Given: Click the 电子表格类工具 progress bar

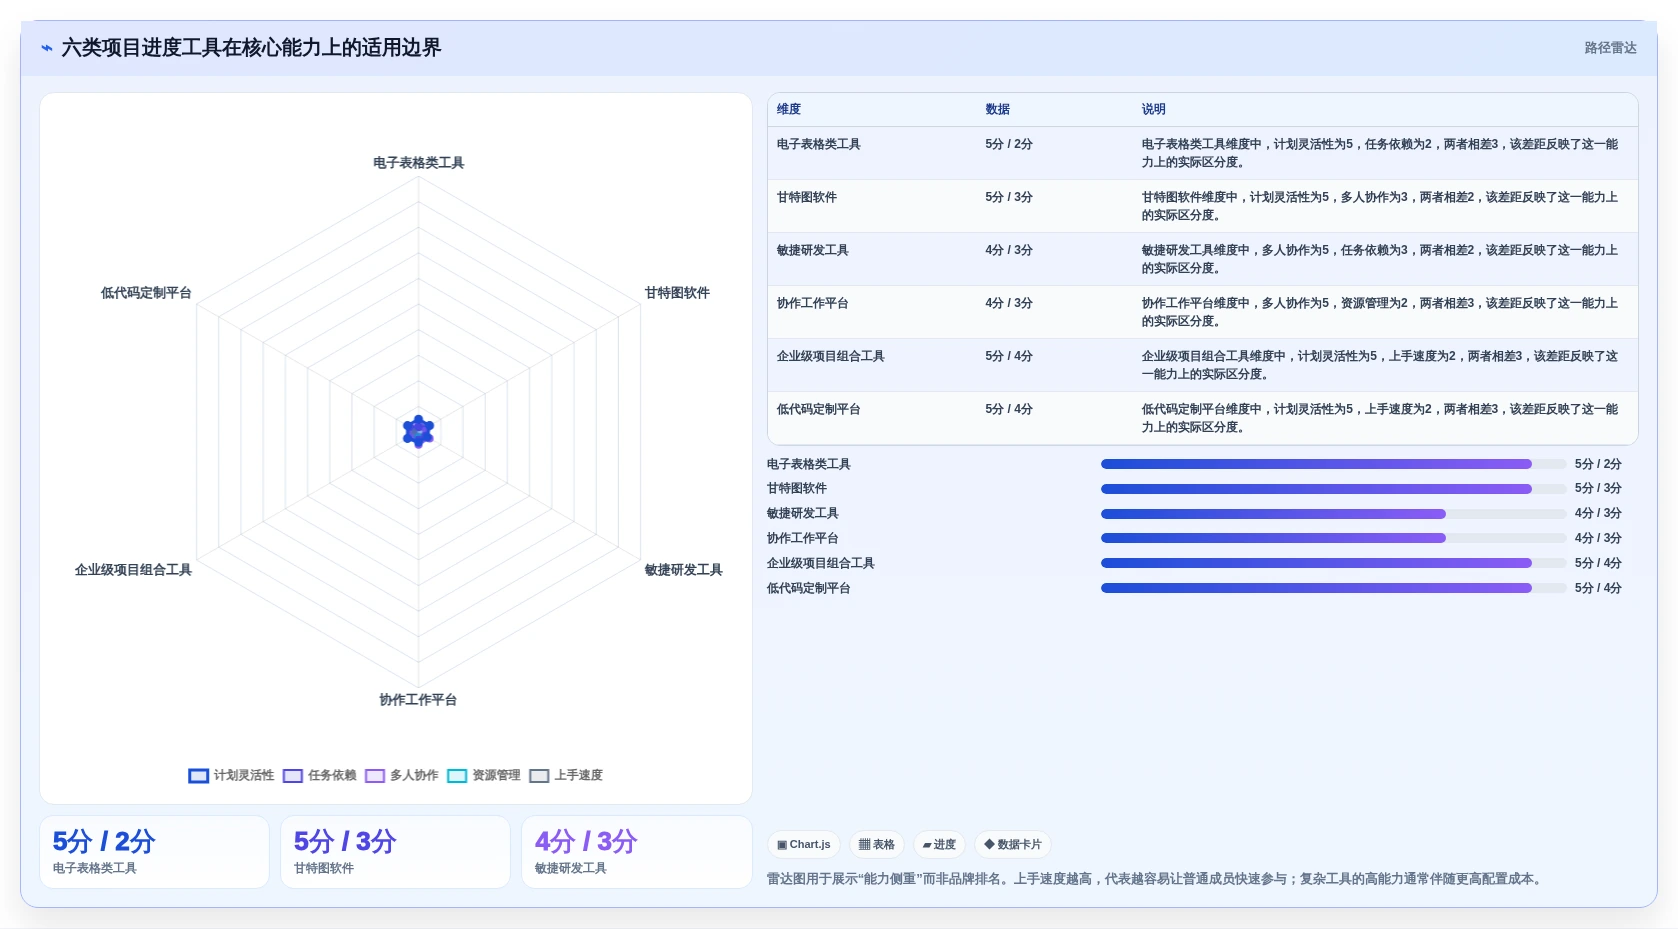Looking at the screenshot, I should pyautogui.click(x=1333, y=464).
